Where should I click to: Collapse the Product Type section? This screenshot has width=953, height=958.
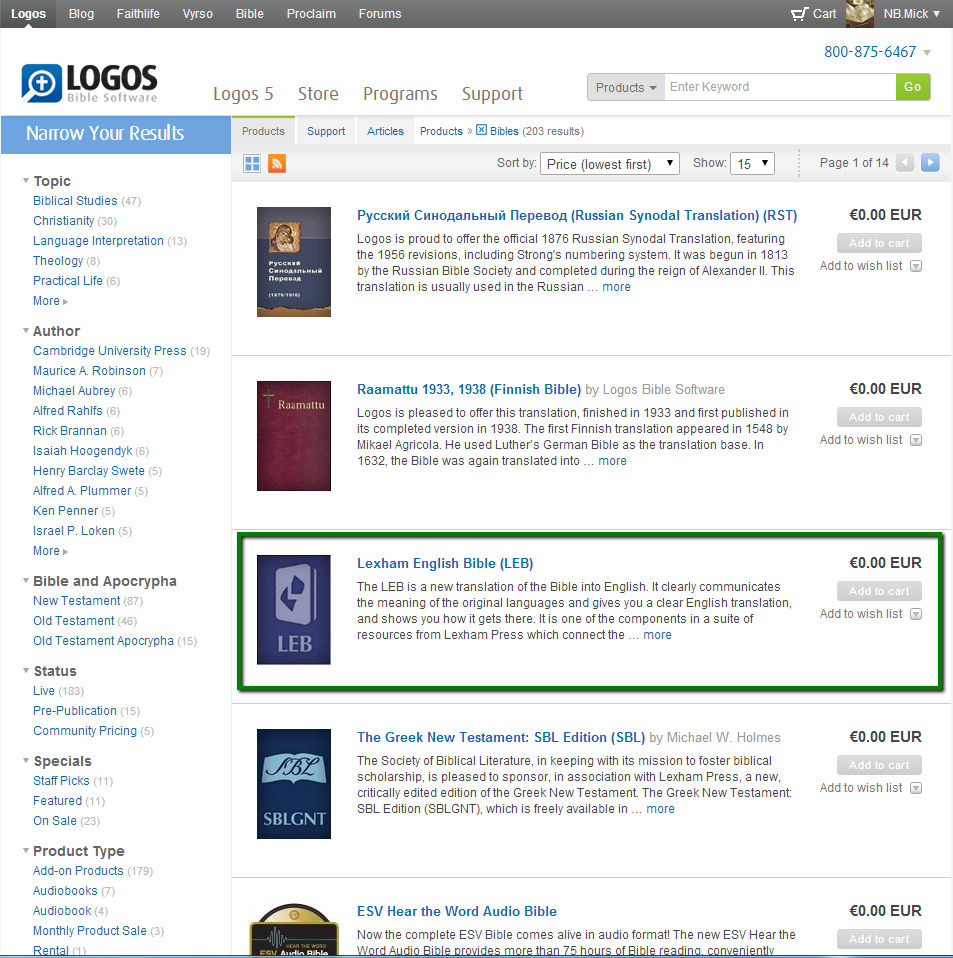[26, 850]
